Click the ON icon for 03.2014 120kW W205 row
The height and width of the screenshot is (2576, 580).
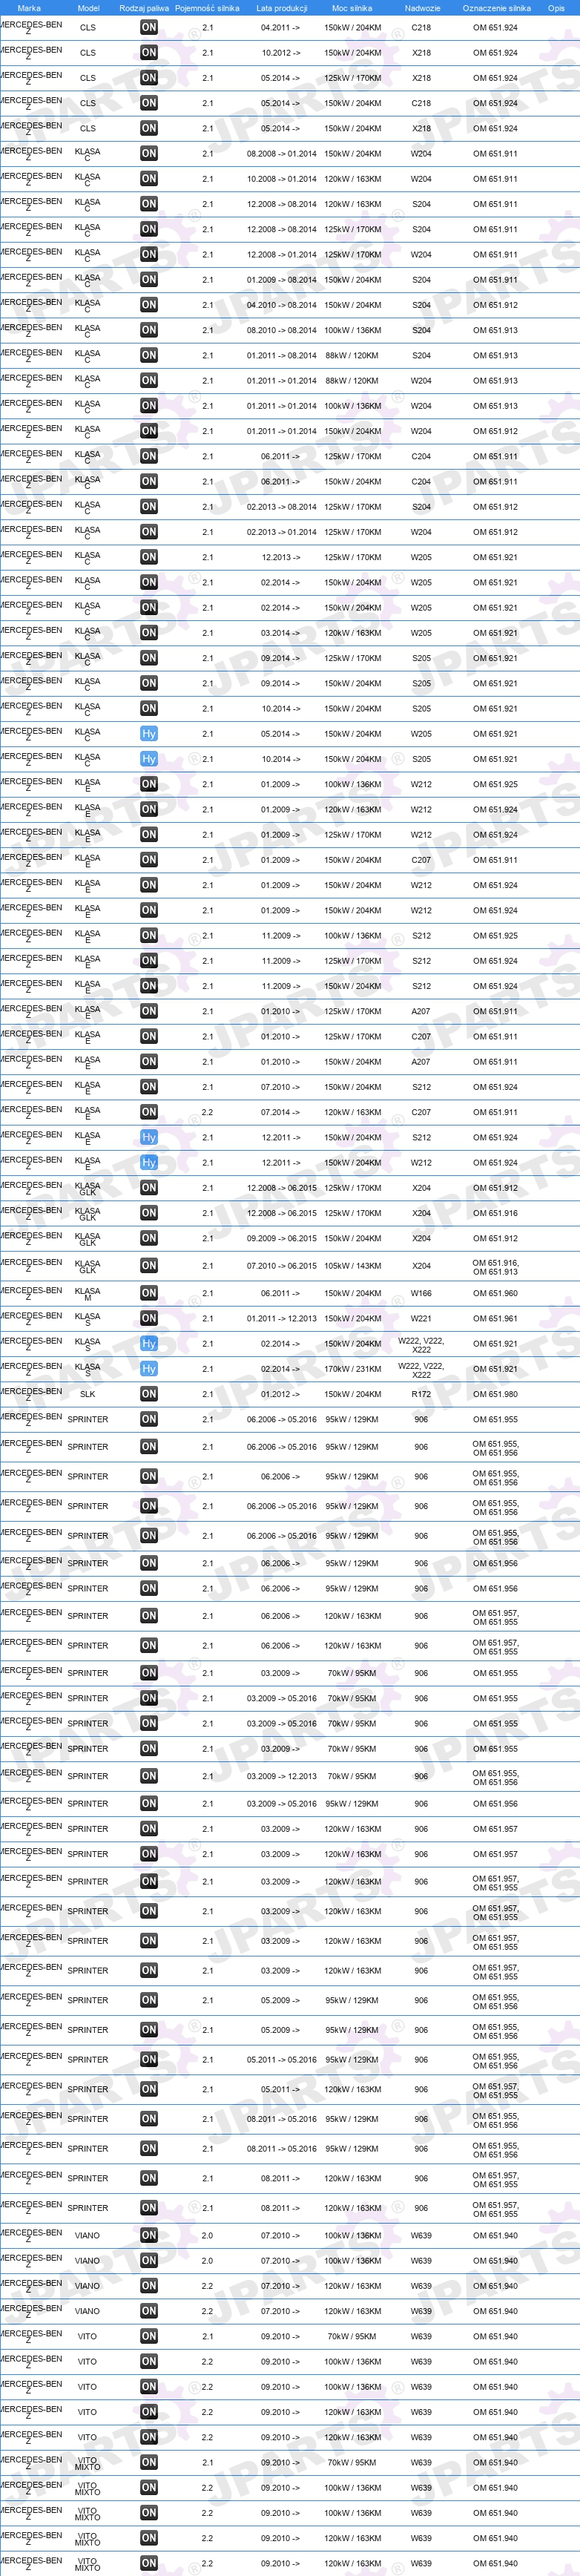pos(149,633)
